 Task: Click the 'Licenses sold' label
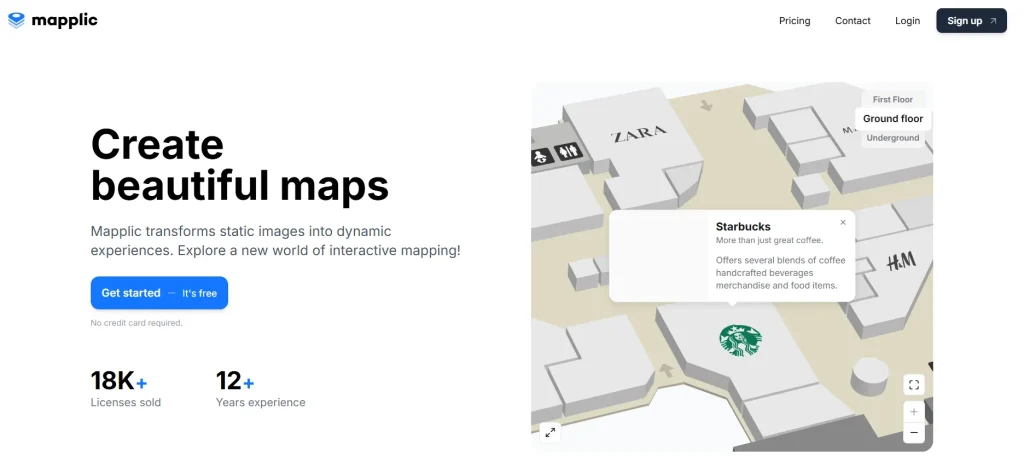point(125,402)
